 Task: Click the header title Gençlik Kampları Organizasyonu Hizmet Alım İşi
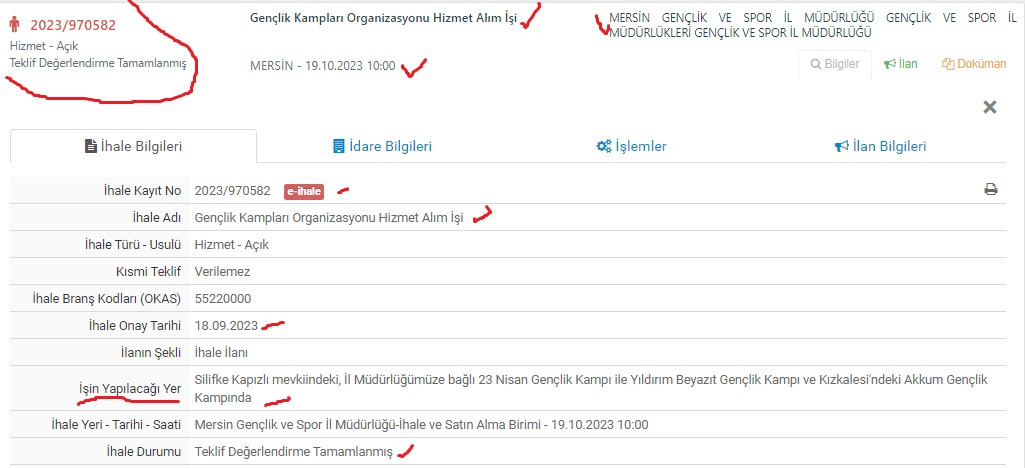383,18
